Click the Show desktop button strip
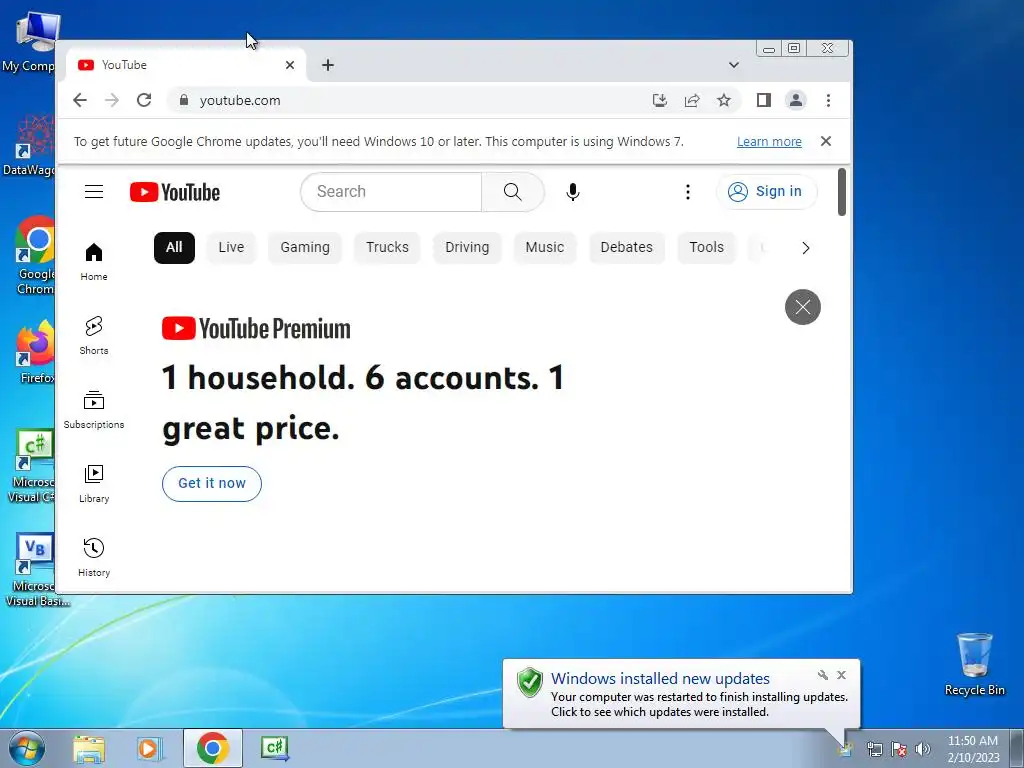Viewport: 1024px width, 768px height. click(1017, 748)
